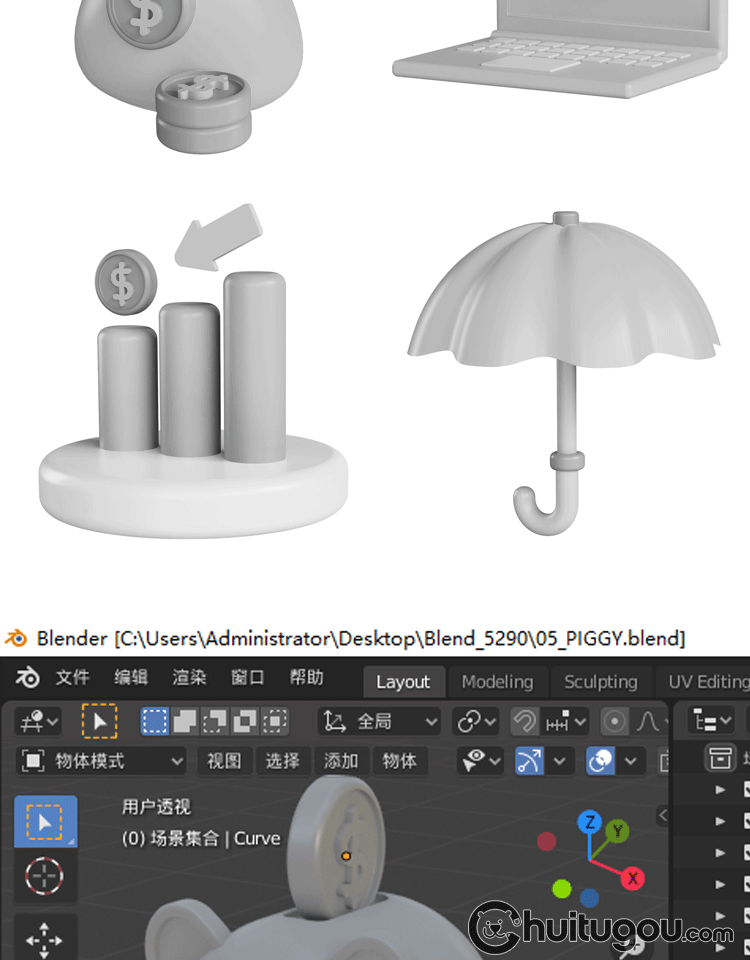The width and height of the screenshot is (750, 960).
Task: Choose the subtract selection mode icon
Action: (x=214, y=721)
